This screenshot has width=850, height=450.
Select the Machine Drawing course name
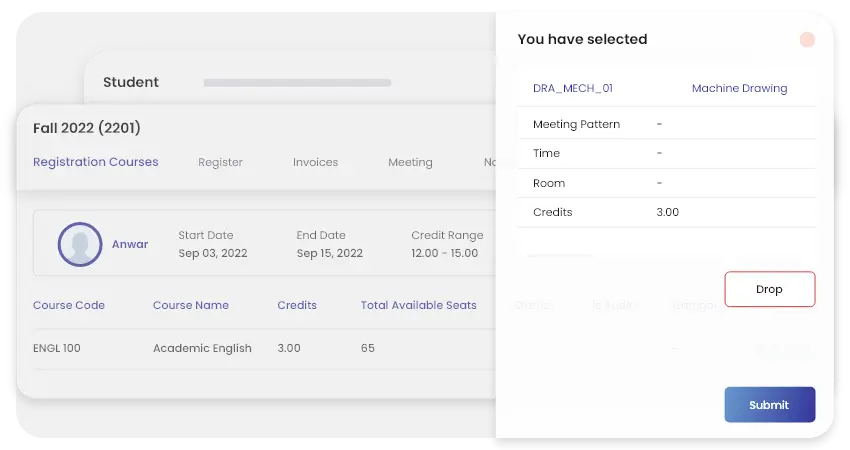[x=739, y=88]
